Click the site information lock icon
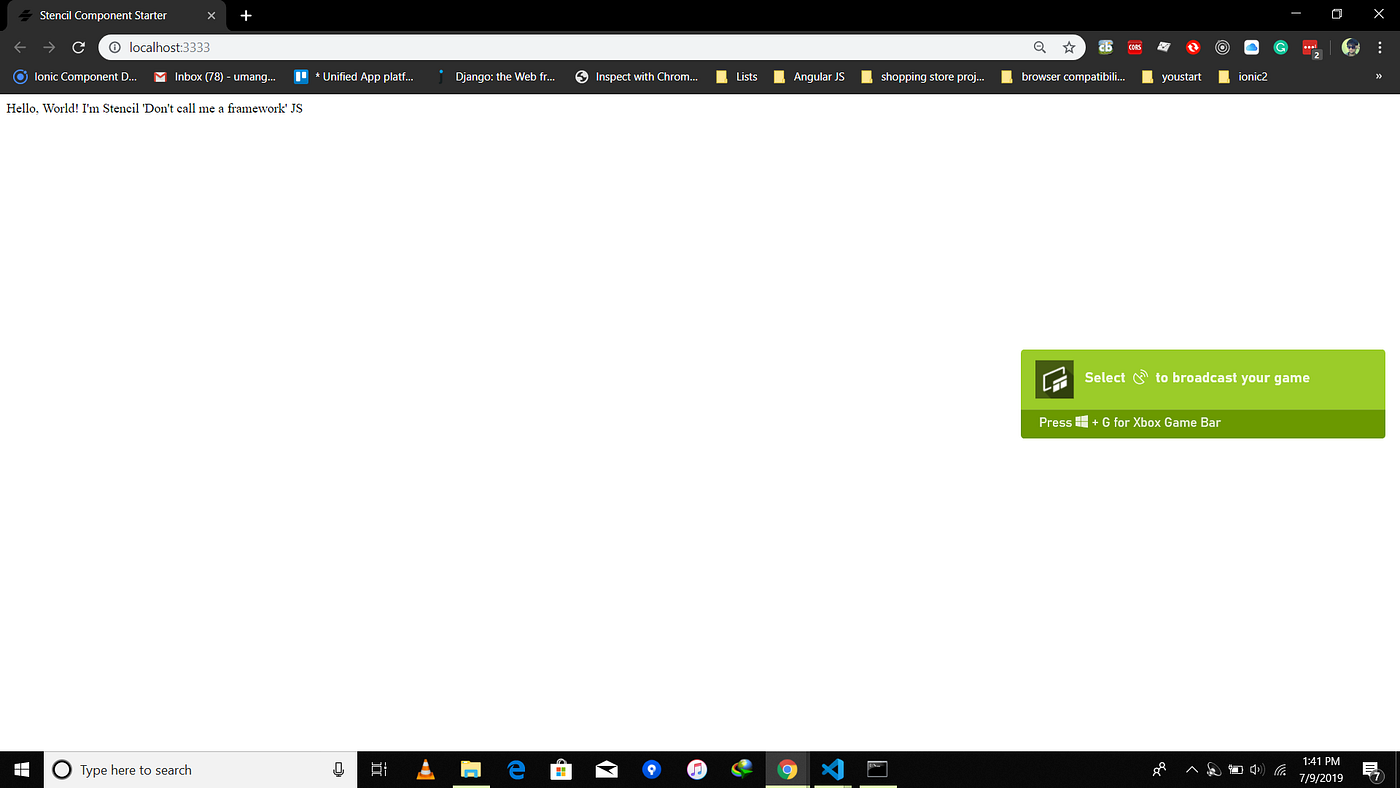 point(114,47)
